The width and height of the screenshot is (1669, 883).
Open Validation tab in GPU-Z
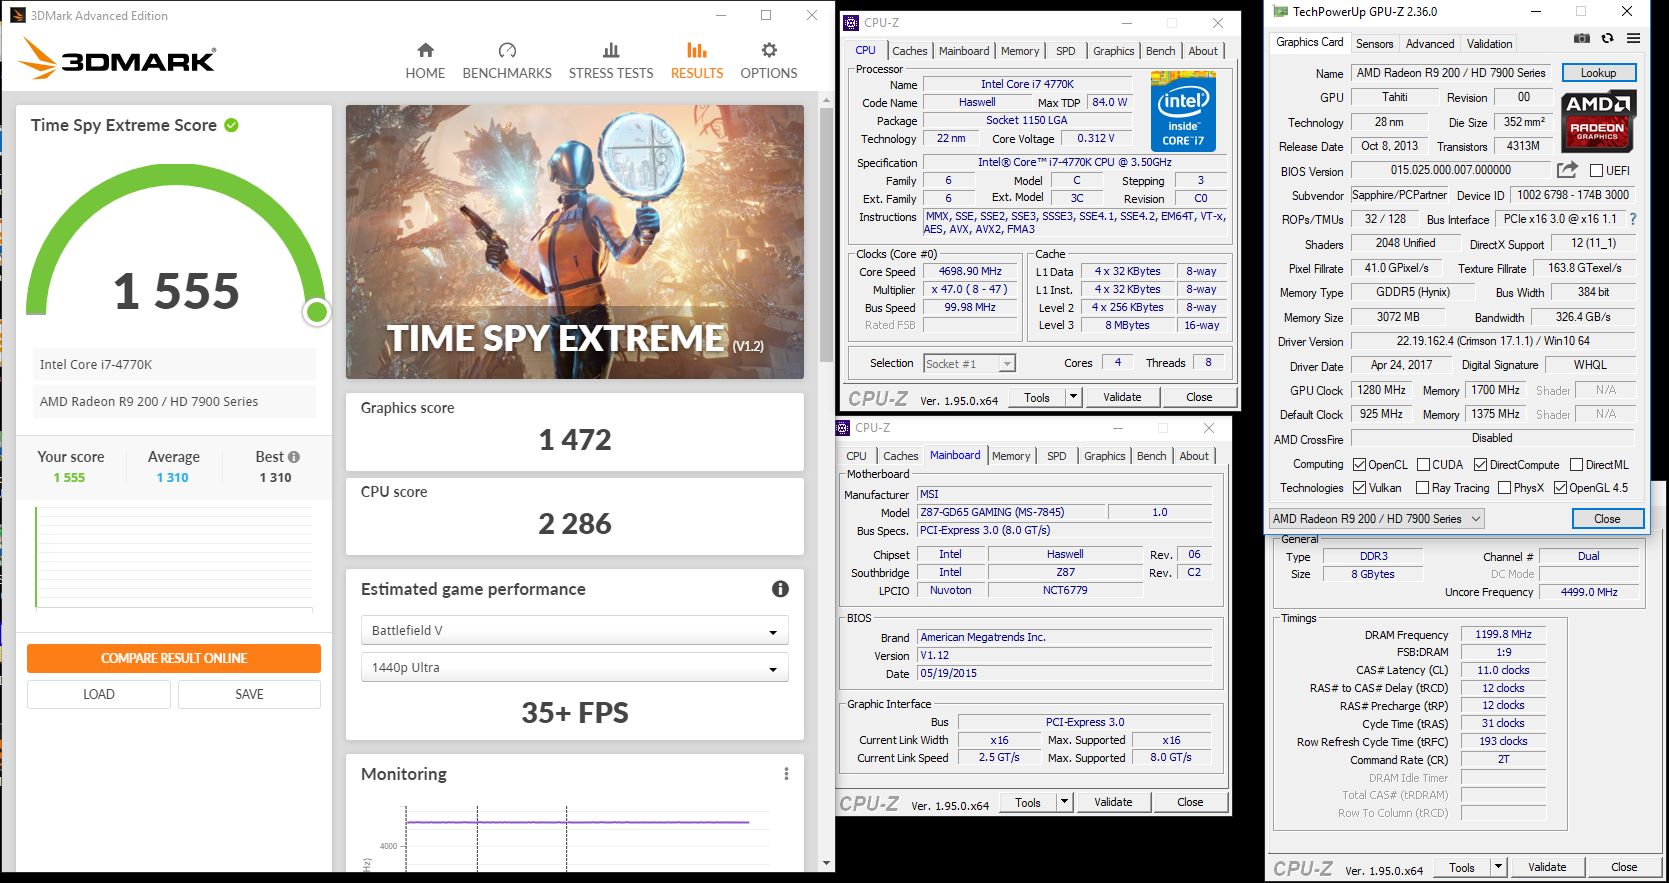(1489, 44)
